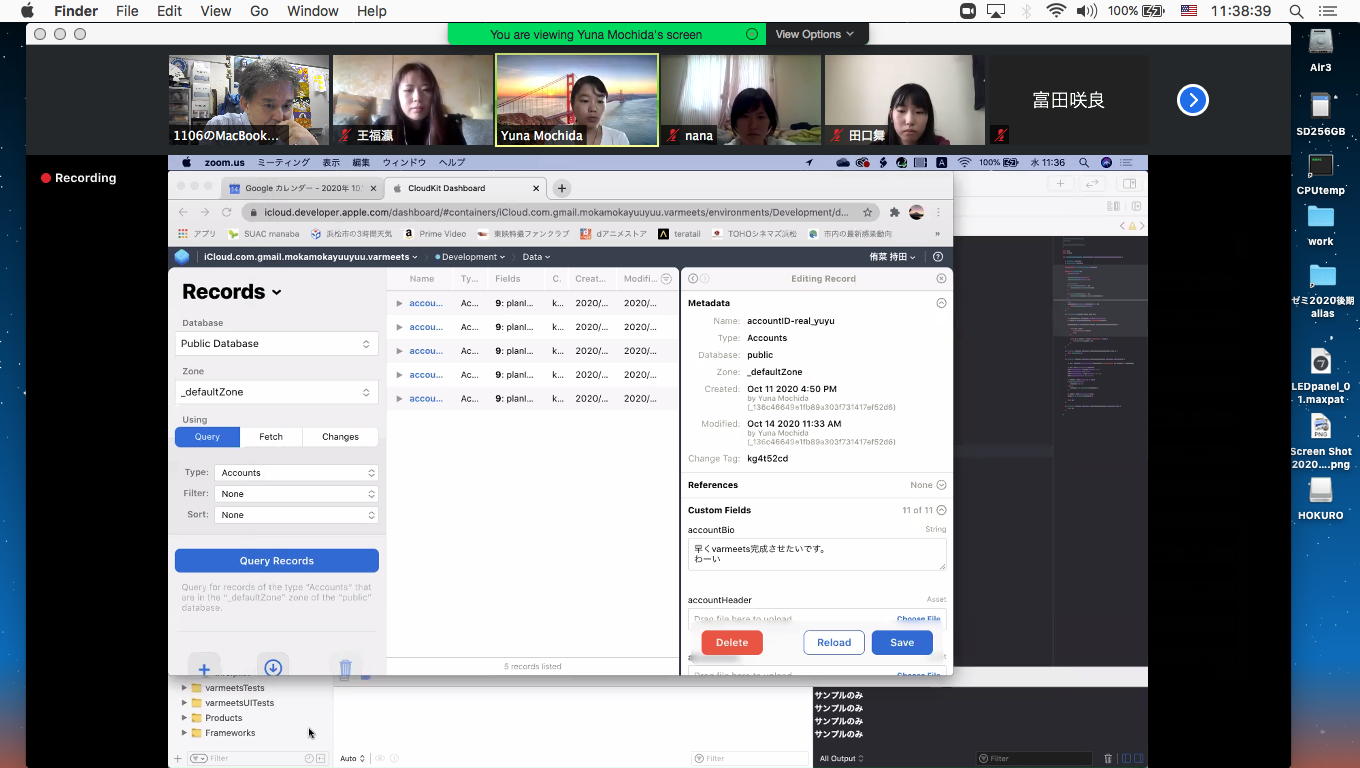Open the View menu
1360x768 pixels.
point(215,11)
